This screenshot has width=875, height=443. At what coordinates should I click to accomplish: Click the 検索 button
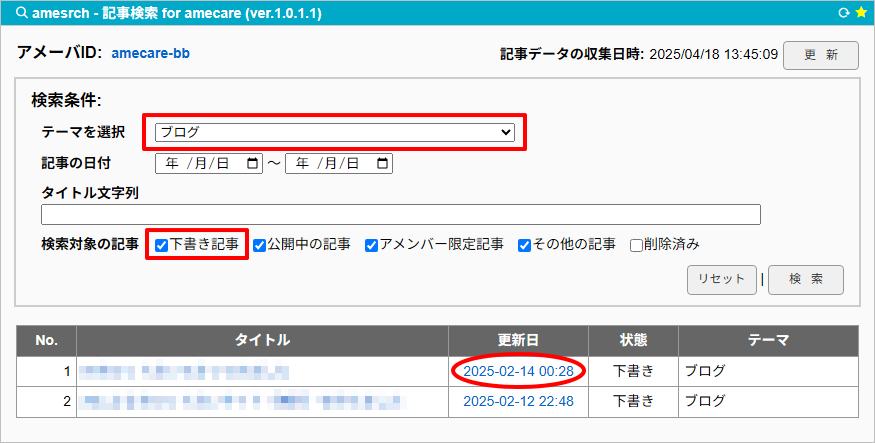806,280
